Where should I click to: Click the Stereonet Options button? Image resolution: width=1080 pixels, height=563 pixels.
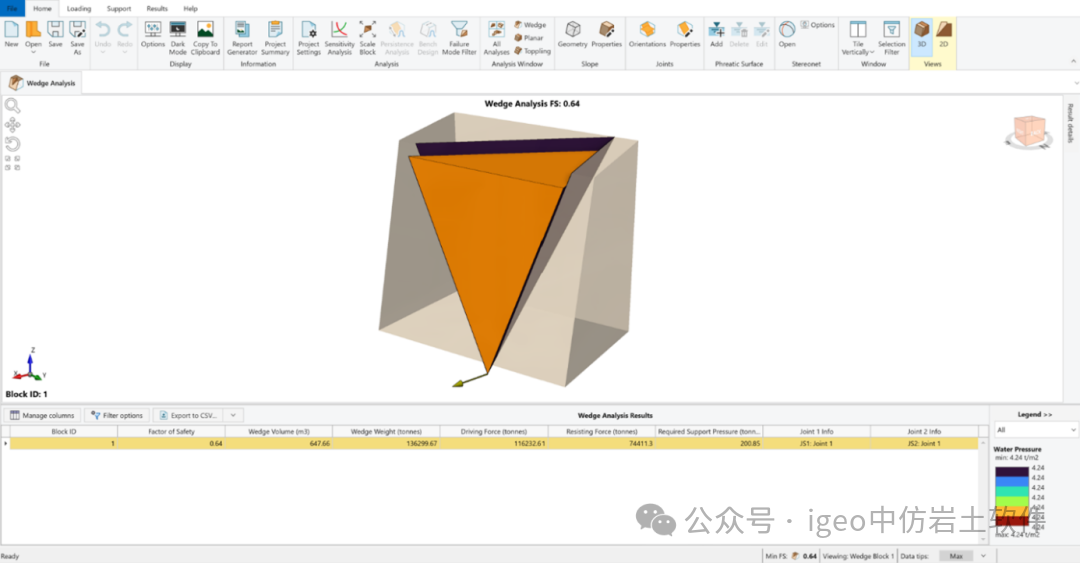click(818, 25)
